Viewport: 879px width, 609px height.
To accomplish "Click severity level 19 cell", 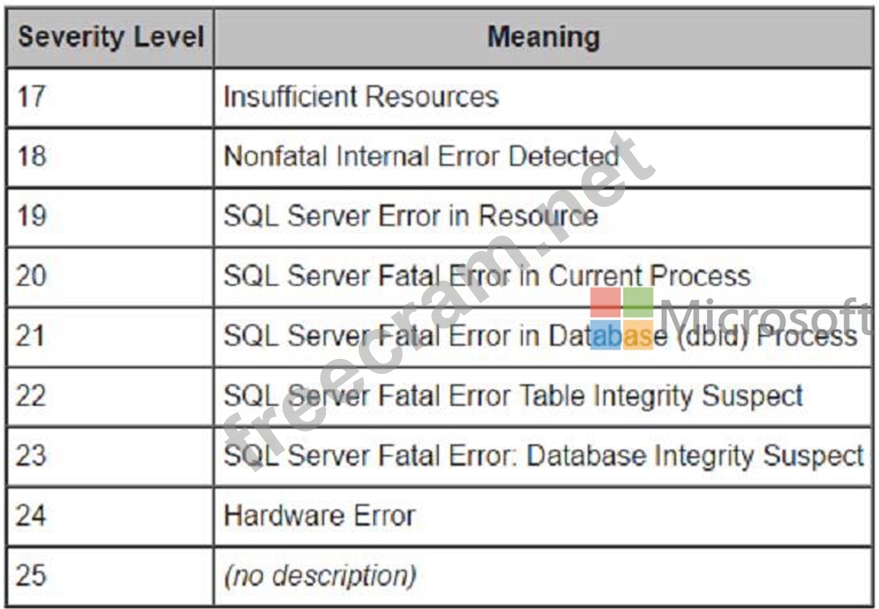I will tap(110, 217).
